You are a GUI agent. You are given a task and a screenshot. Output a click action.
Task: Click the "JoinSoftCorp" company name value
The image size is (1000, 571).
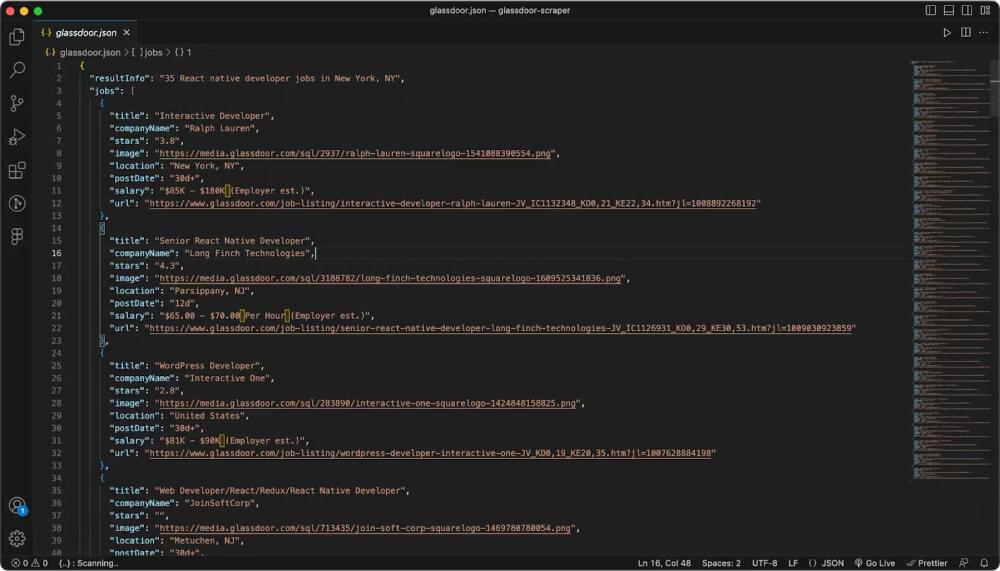tap(219, 503)
